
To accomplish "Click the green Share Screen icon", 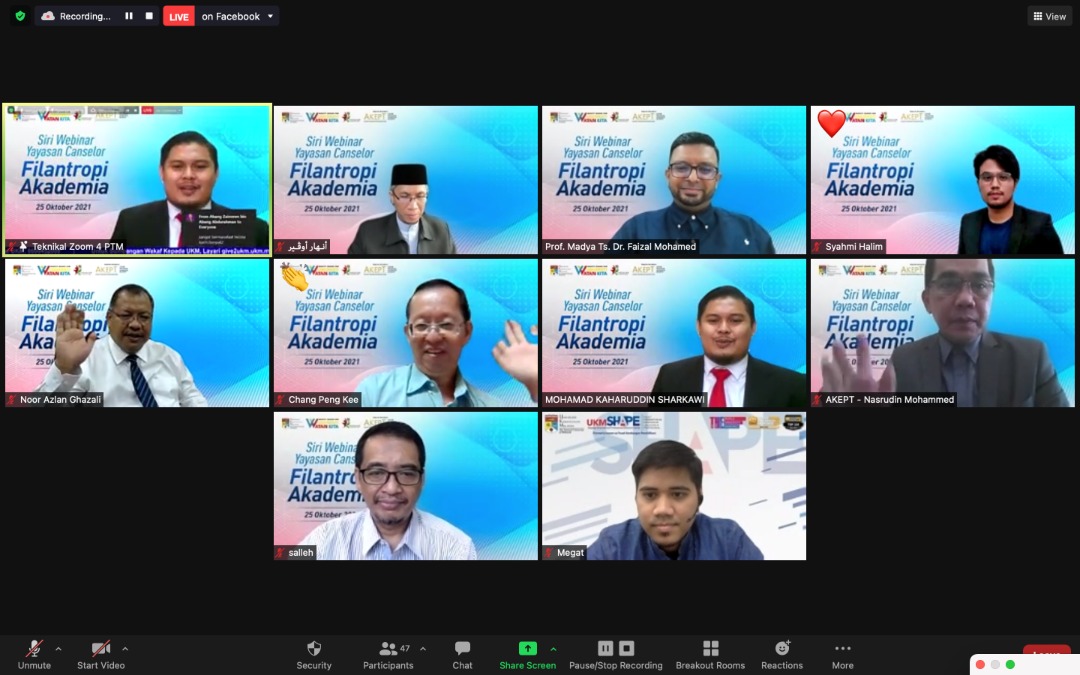I will coord(527,649).
